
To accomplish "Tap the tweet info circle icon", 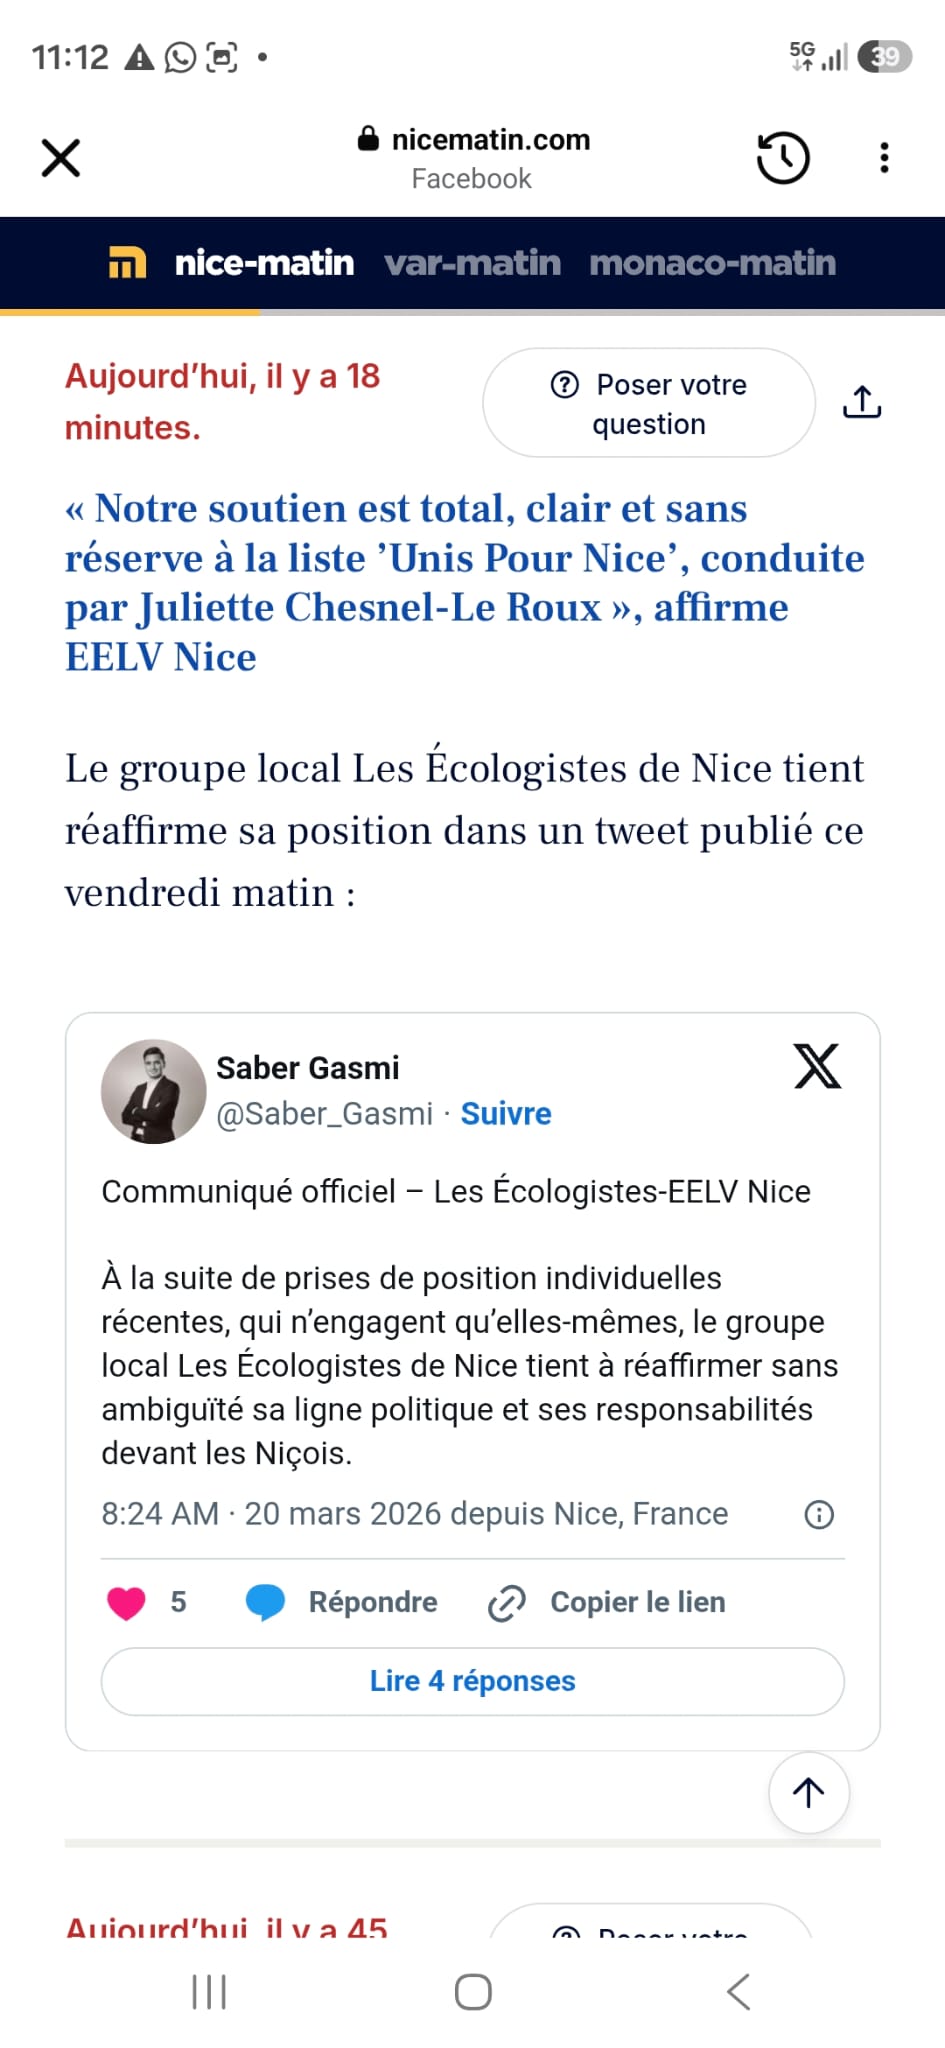I will click(819, 1515).
